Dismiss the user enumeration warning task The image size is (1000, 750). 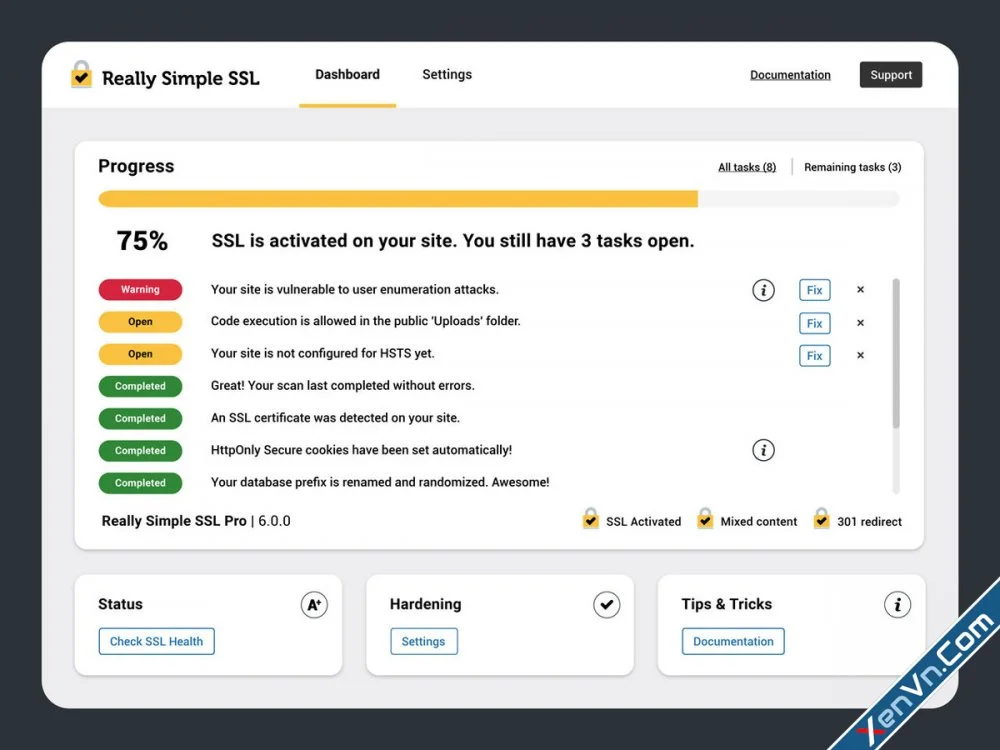(860, 290)
